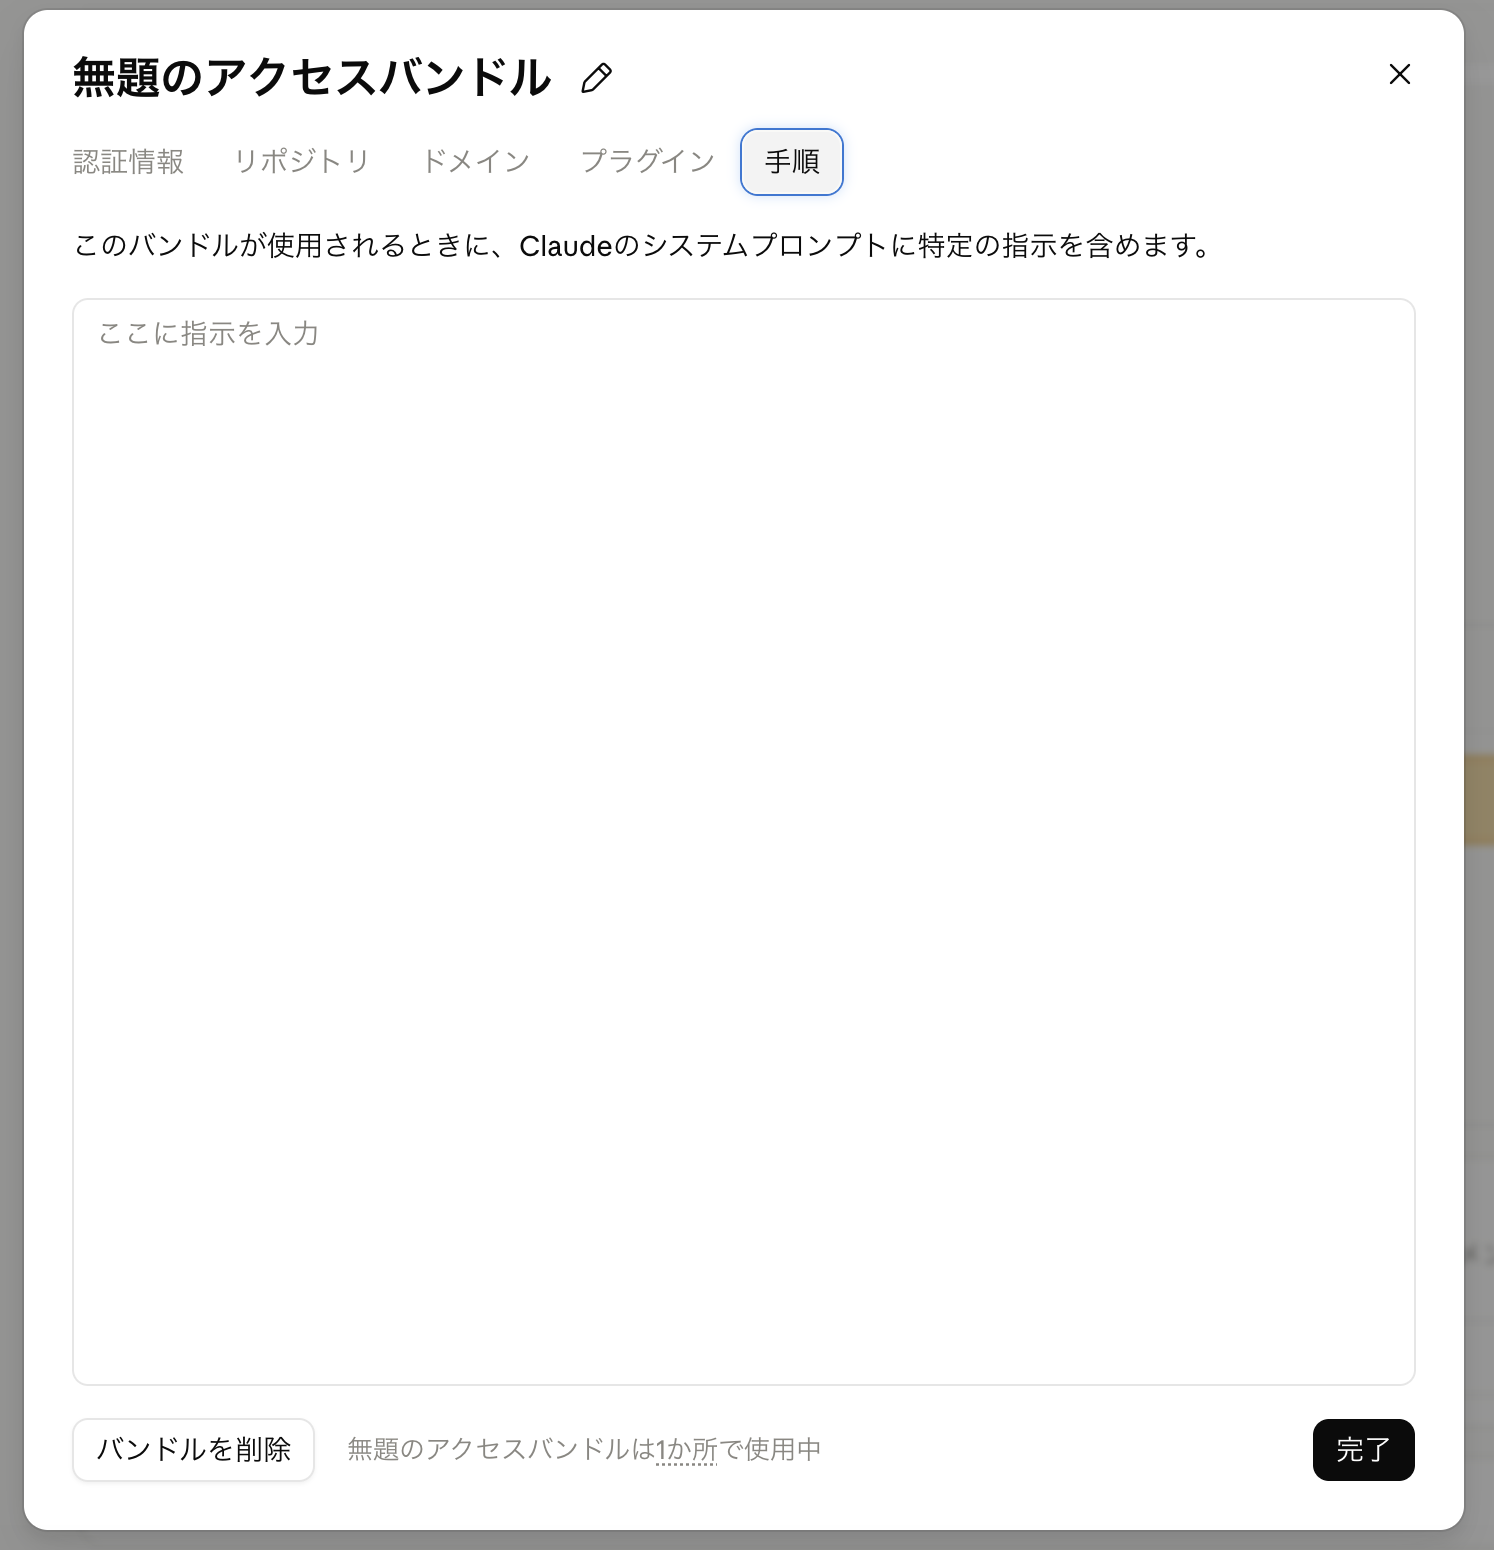Open the リポジトリ tab
The width and height of the screenshot is (1494, 1550).
coord(302,162)
